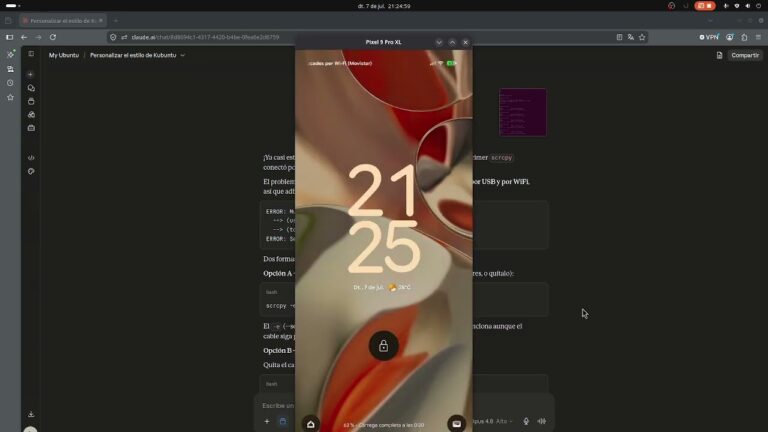Open the chats list icon in Claude sidebar
Screen dimensions: 768x432
click(x=31, y=88)
